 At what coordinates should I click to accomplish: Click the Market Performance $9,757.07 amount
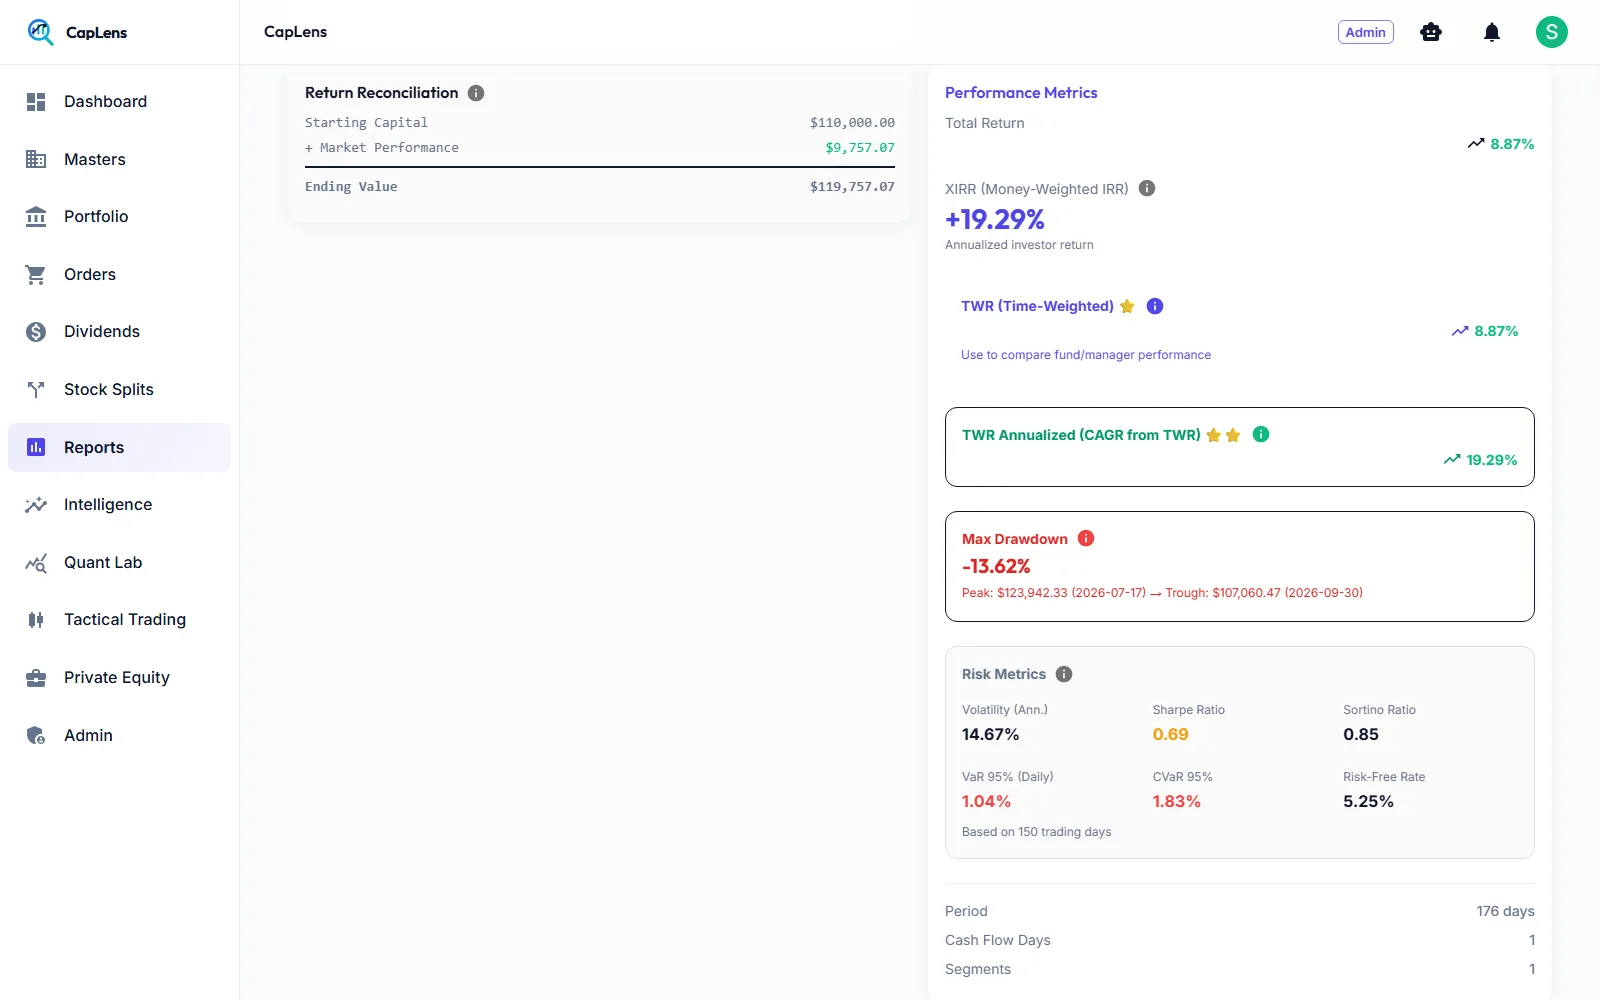click(x=860, y=148)
